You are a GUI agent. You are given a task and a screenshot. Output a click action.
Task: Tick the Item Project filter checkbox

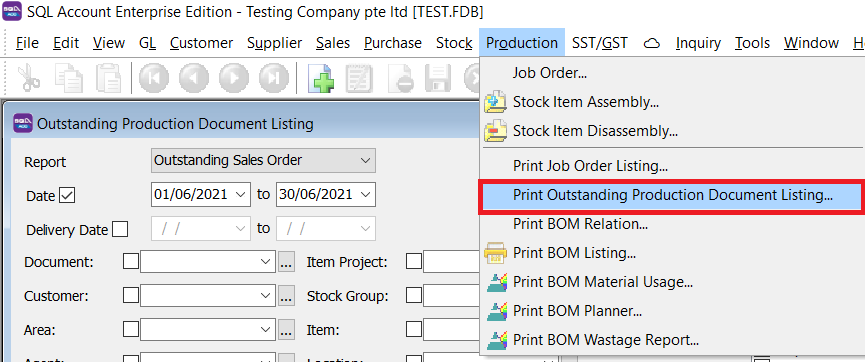click(x=414, y=261)
